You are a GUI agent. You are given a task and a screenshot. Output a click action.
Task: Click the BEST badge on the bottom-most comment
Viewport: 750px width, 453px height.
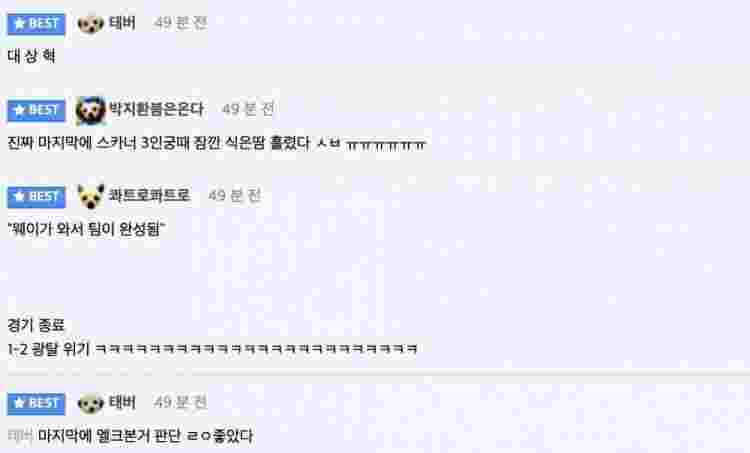pyautogui.click(x=36, y=403)
